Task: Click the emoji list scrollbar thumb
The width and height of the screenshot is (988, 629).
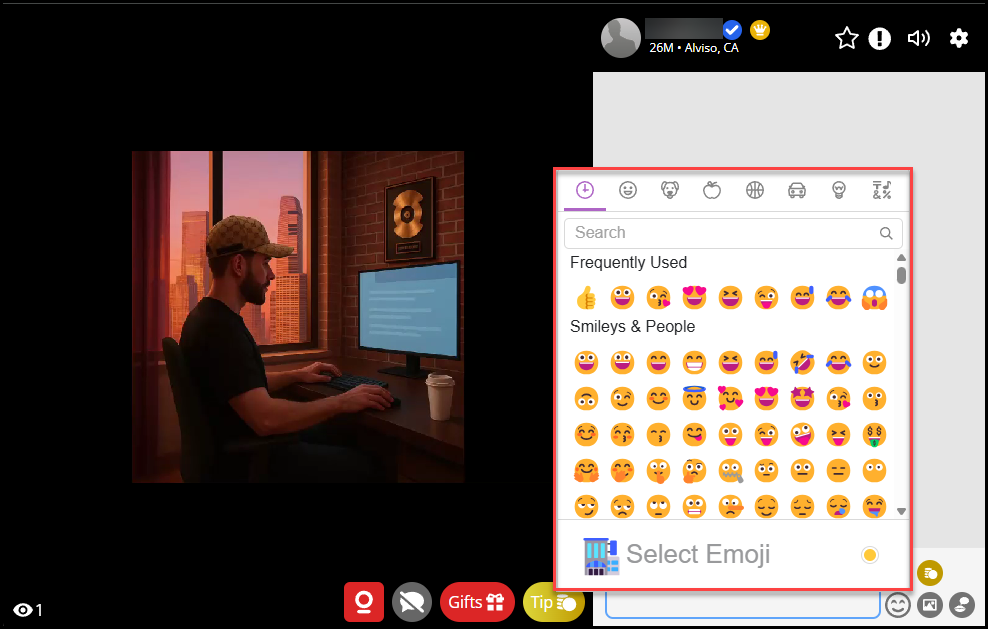Action: coord(901,275)
